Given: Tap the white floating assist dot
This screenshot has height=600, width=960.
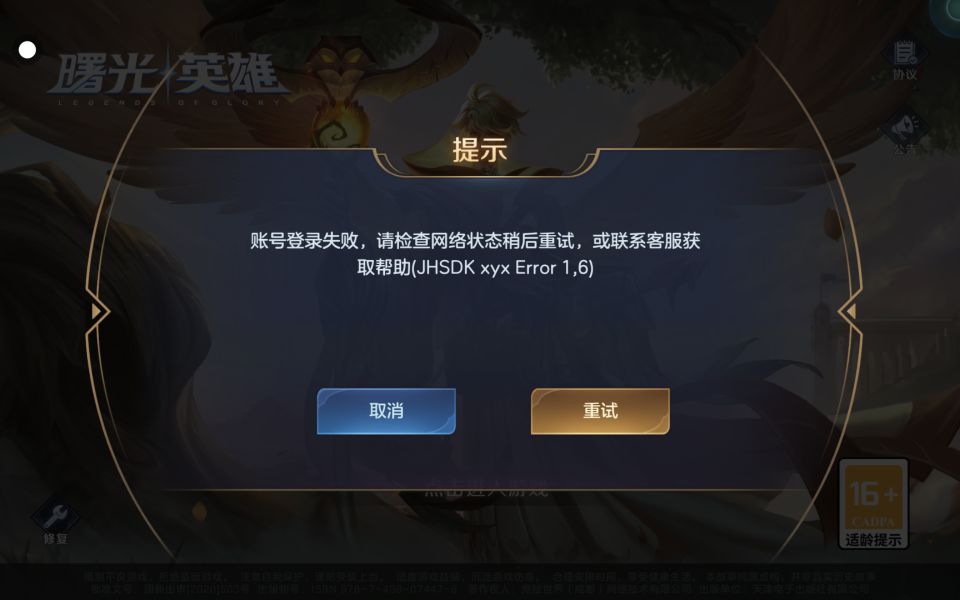Looking at the screenshot, I should tap(27, 50).
